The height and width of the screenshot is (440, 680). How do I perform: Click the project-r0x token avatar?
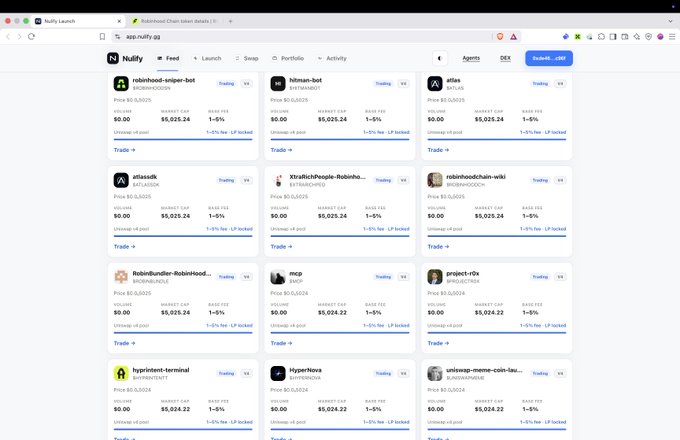pyautogui.click(x=435, y=277)
